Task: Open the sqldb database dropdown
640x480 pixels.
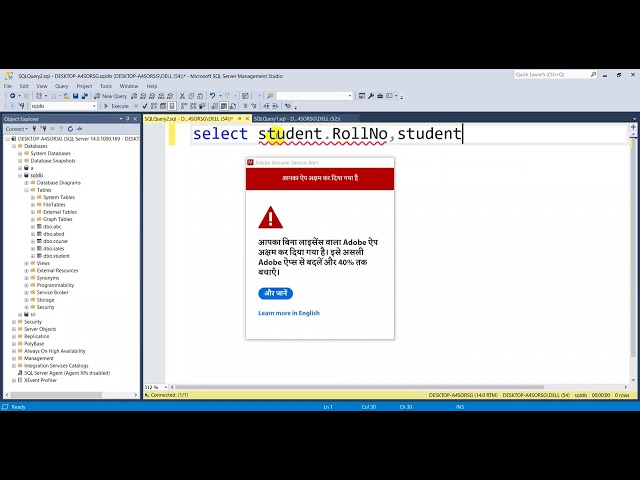Action: click(x=94, y=106)
